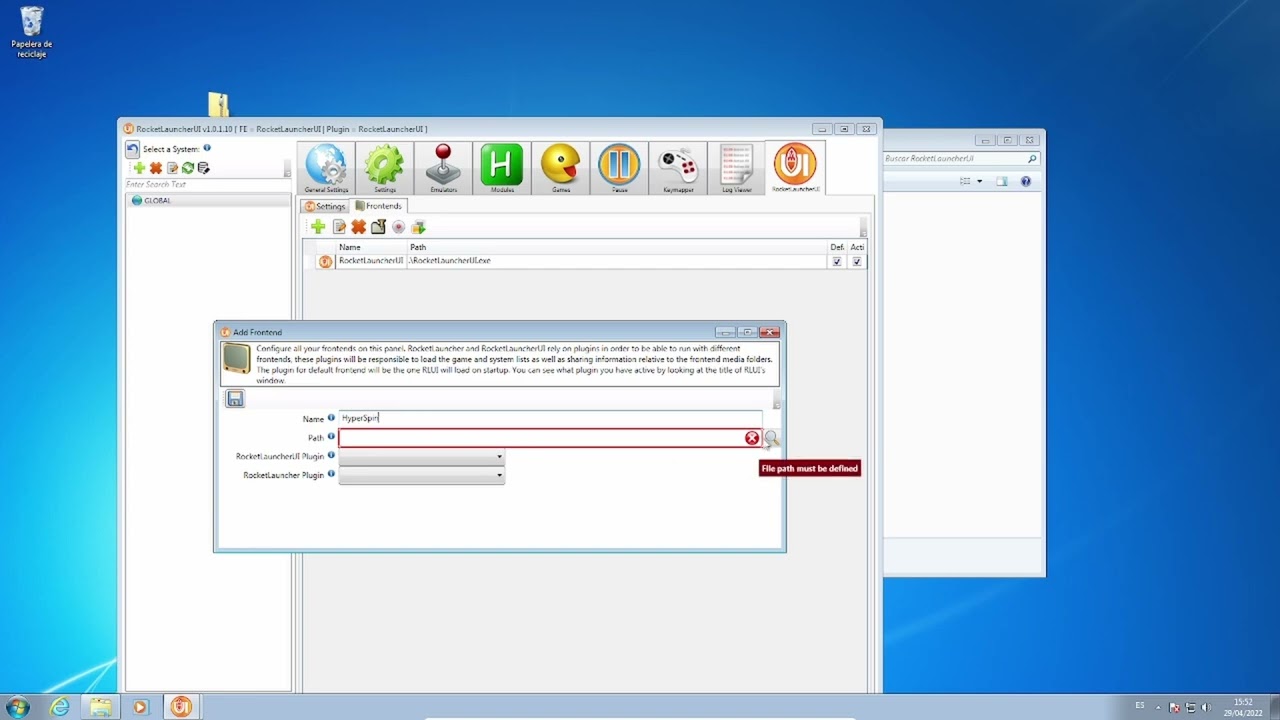The height and width of the screenshot is (720, 1280).
Task: Click the orange delete frontend icon
Action: (358, 227)
